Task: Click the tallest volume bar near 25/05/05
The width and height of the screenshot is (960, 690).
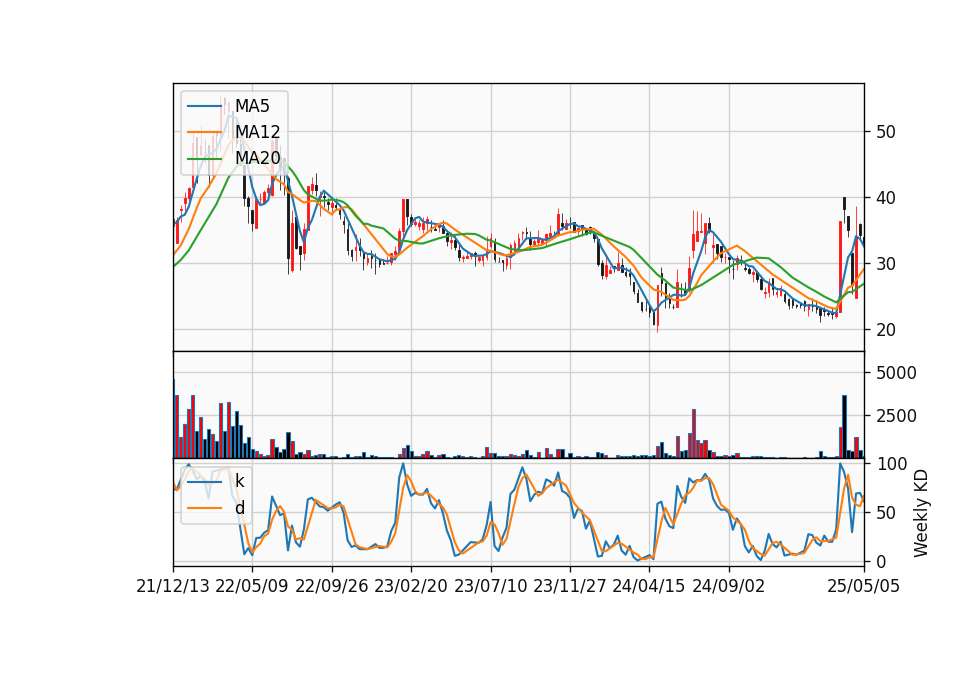Action: pos(845,427)
